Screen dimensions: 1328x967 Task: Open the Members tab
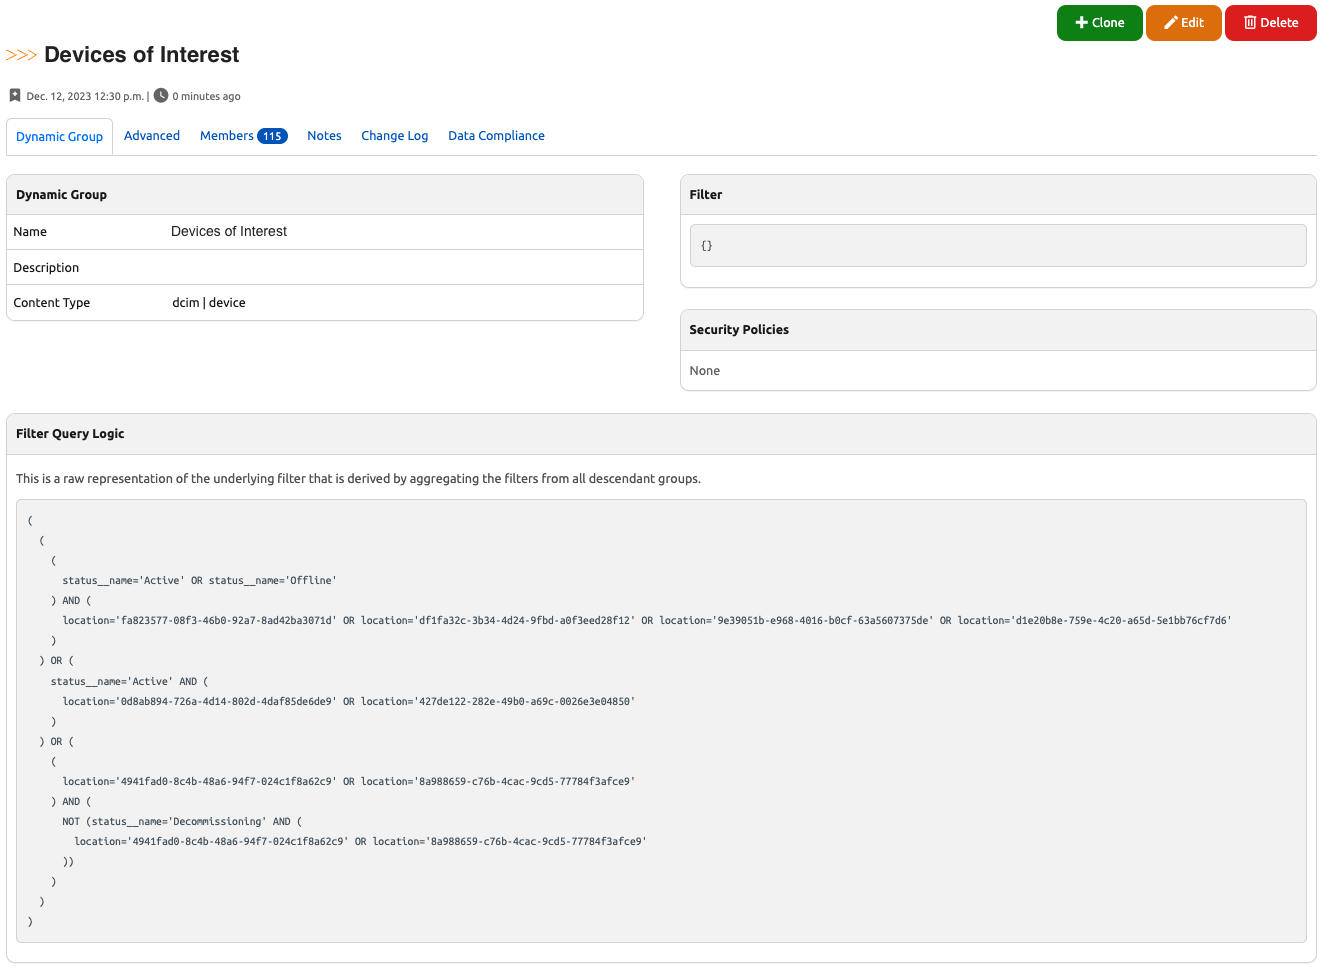tap(227, 136)
